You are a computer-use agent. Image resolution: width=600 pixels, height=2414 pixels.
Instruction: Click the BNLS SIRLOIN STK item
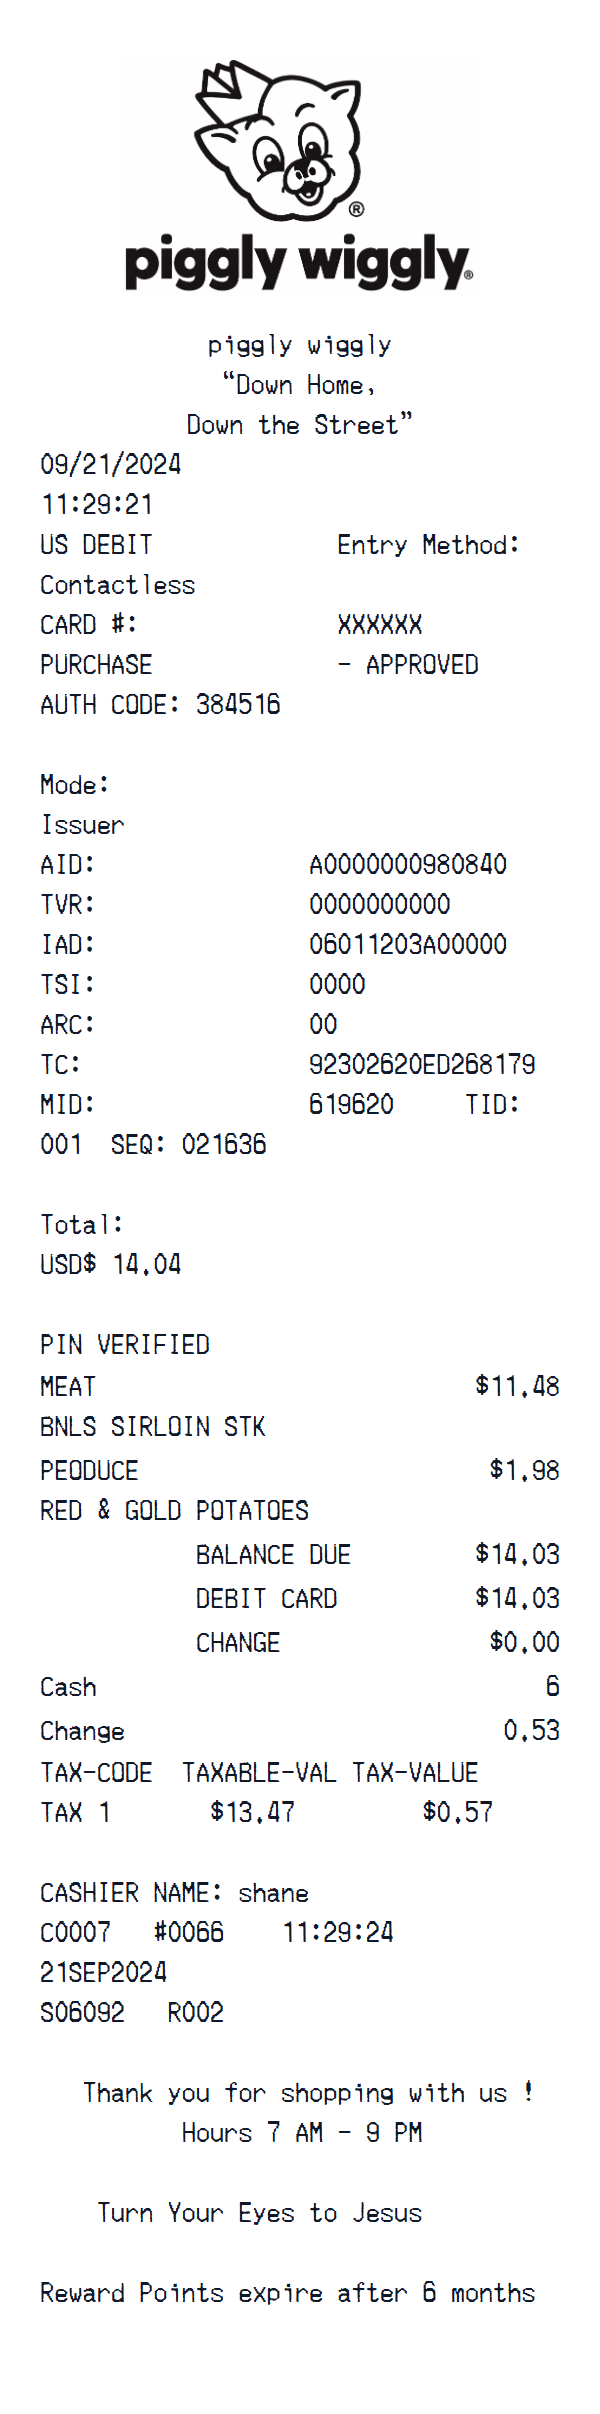tap(153, 1426)
